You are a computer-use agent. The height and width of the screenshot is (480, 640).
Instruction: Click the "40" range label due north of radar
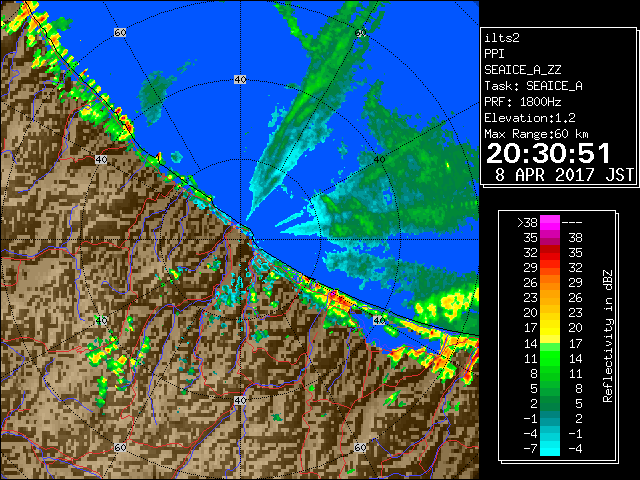click(240, 79)
